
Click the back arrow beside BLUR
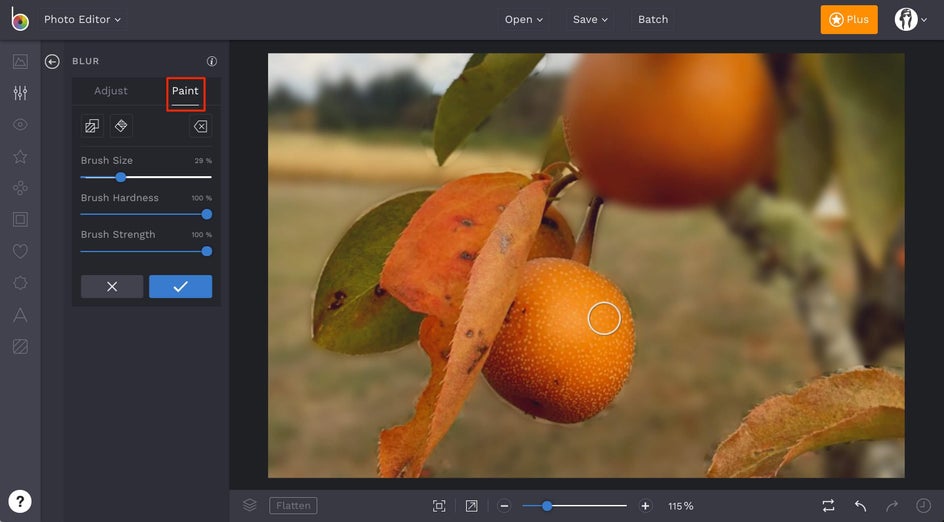53,62
